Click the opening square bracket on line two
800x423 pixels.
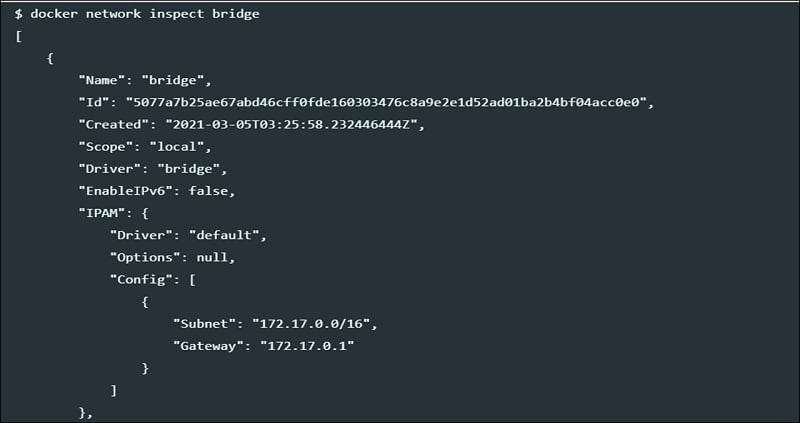coord(18,36)
